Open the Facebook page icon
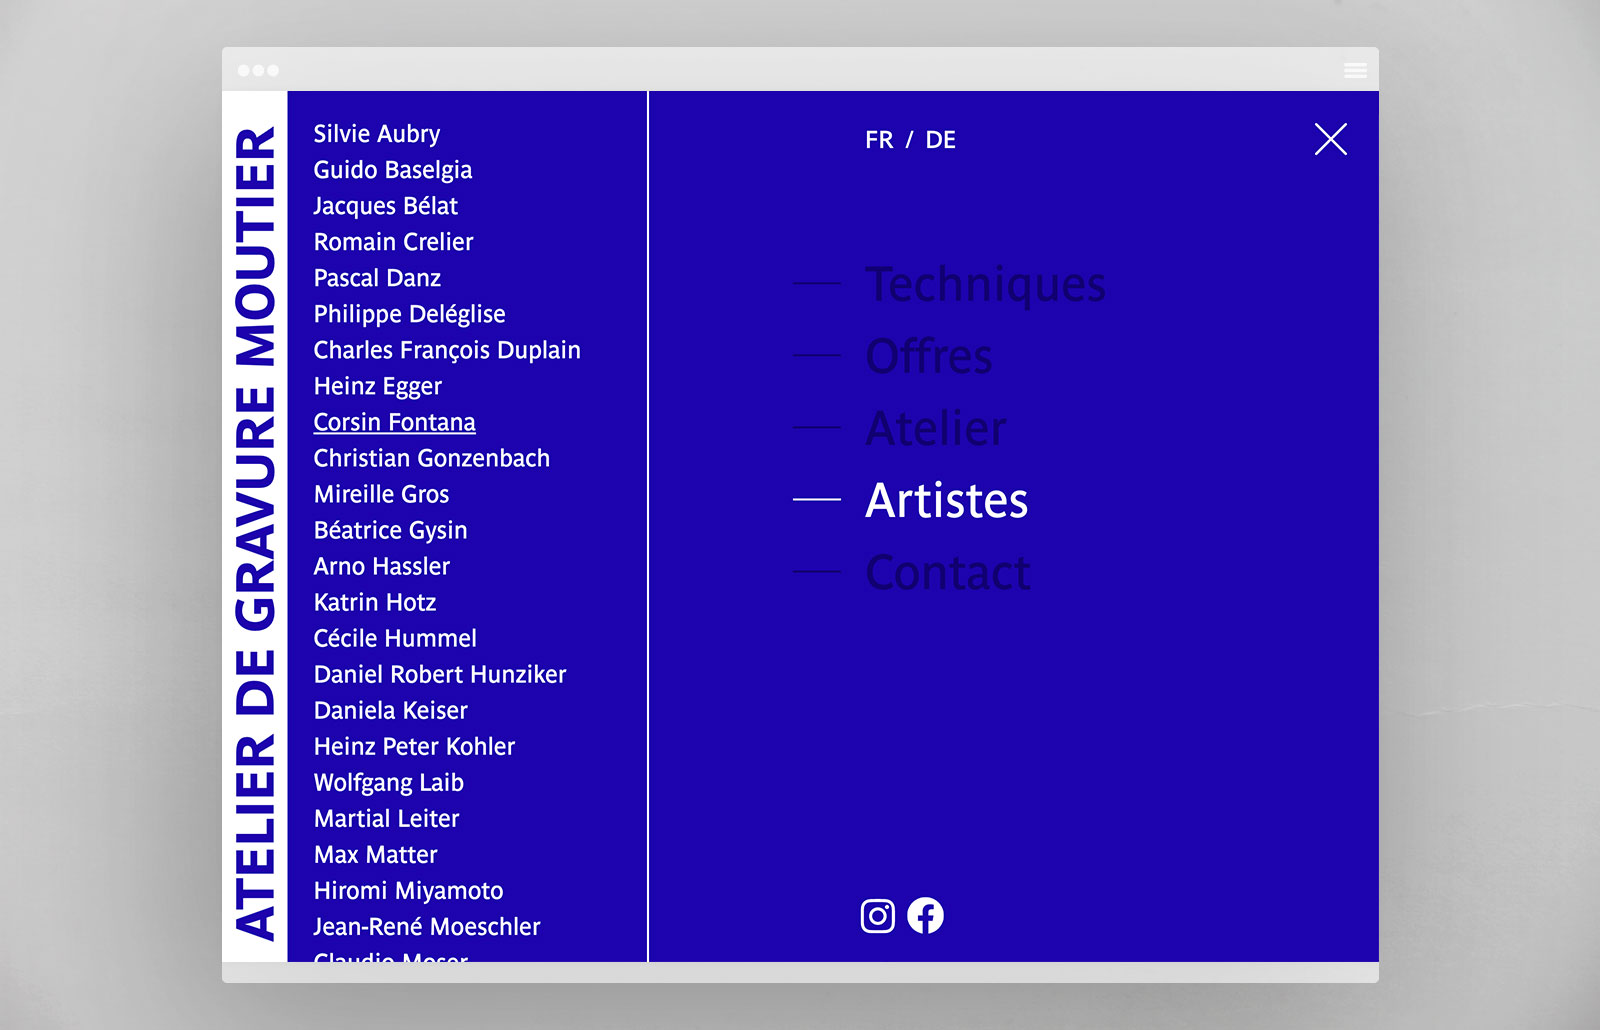Viewport: 1600px width, 1030px height. pos(925,916)
